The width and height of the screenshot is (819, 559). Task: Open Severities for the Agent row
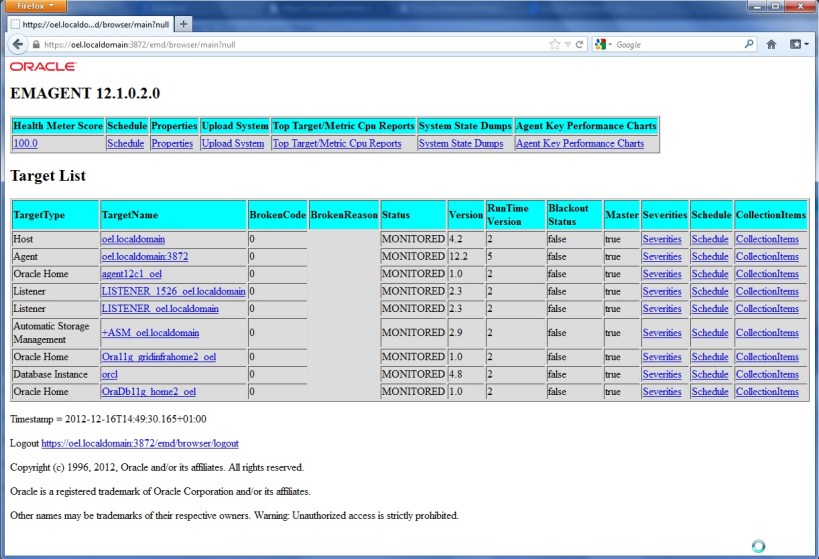point(662,257)
